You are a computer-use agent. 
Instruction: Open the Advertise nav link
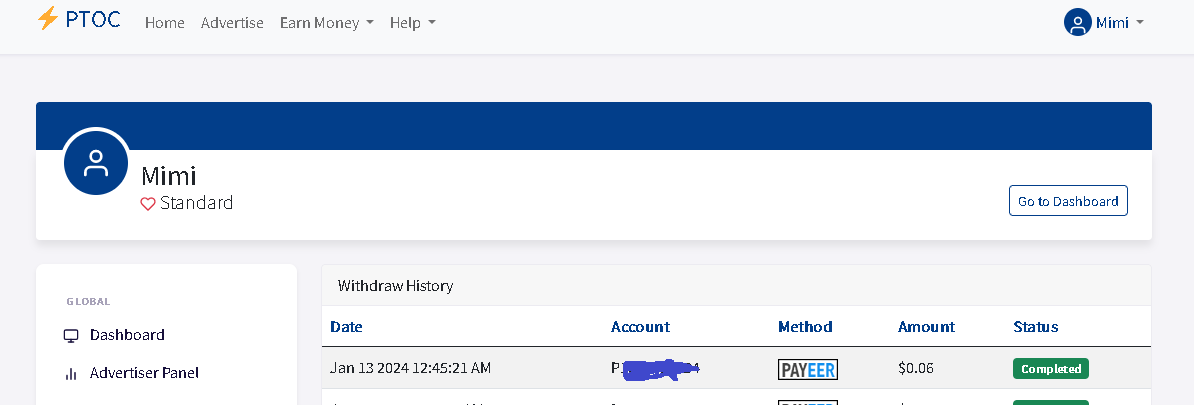(x=232, y=23)
